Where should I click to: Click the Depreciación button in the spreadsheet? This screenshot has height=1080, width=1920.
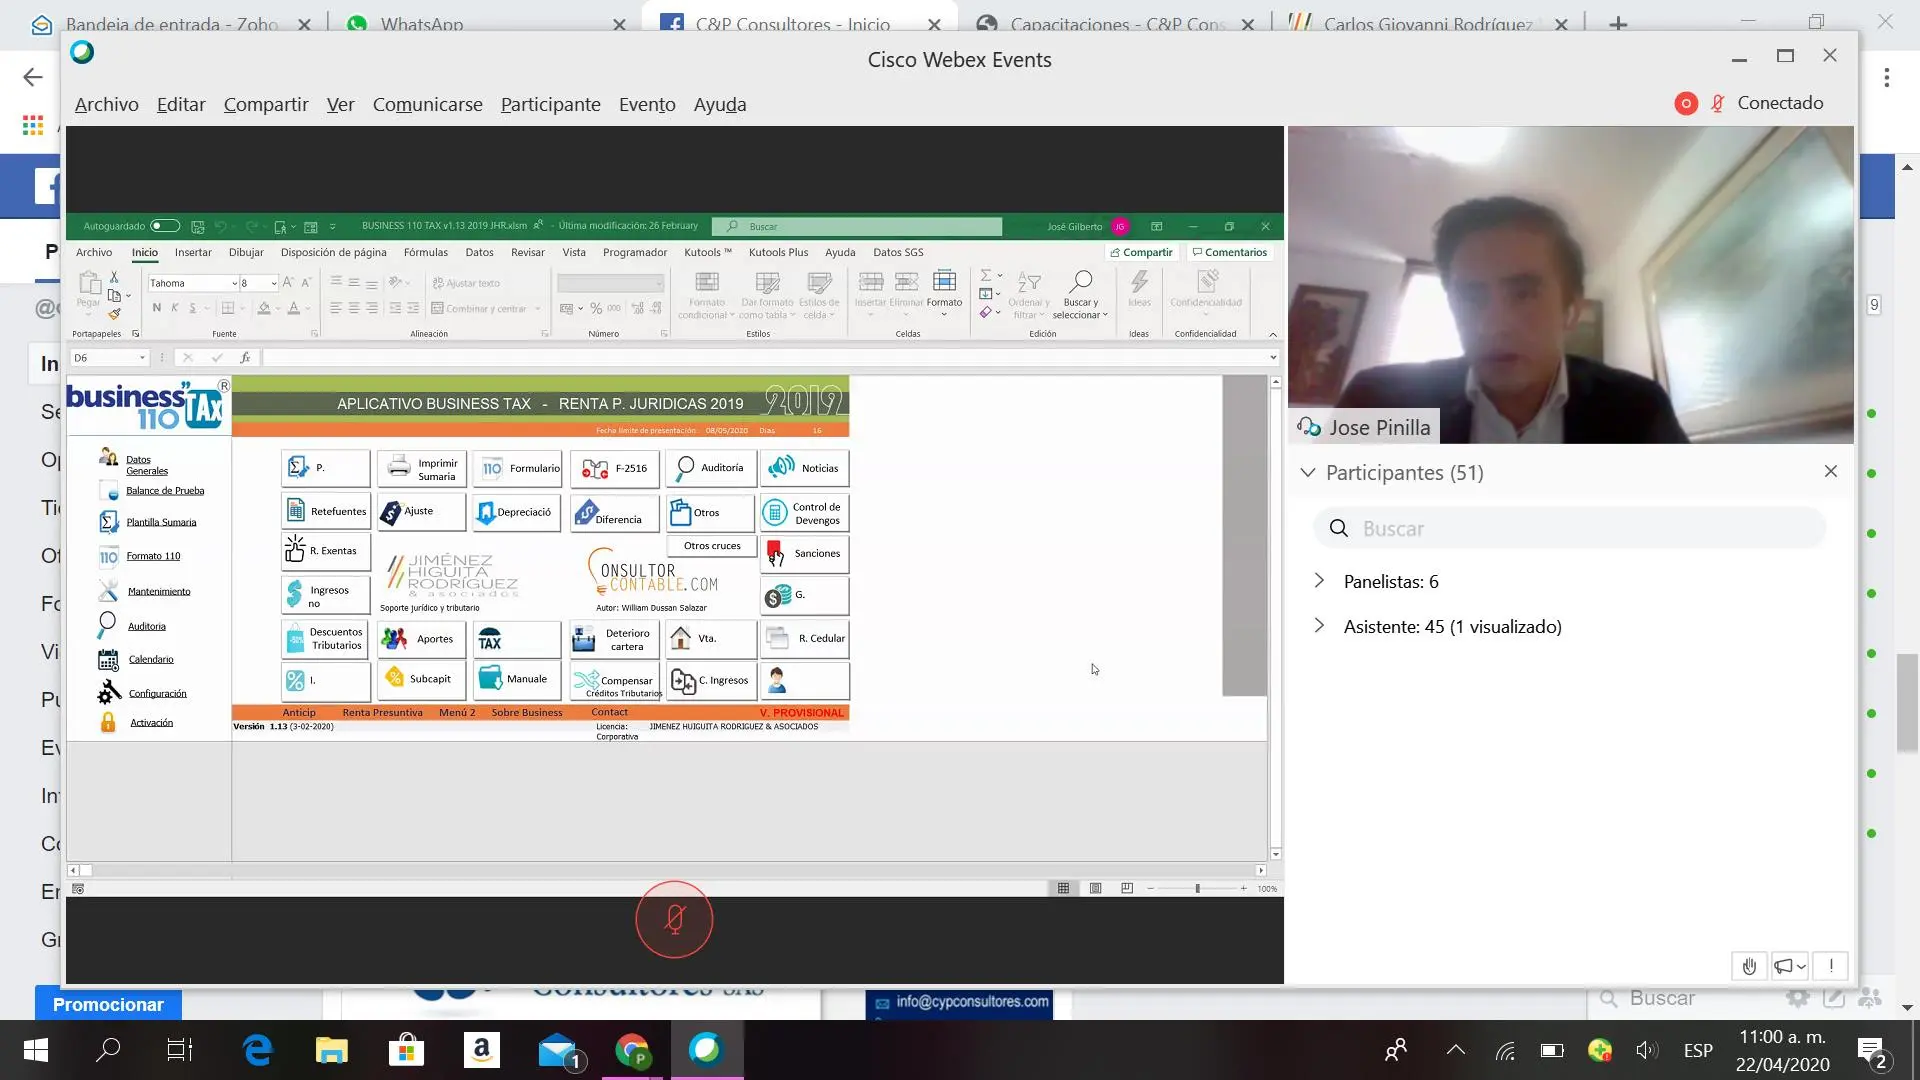coord(517,512)
